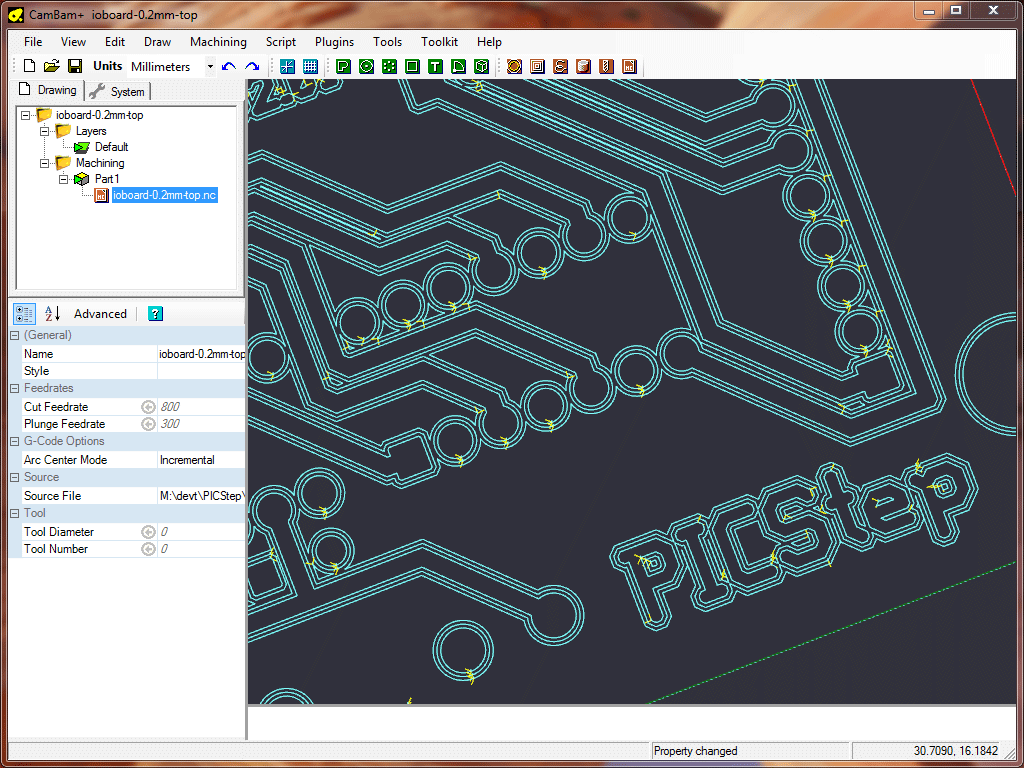Click the New file icon
Image resolution: width=1024 pixels, height=768 pixels.
(29, 66)
